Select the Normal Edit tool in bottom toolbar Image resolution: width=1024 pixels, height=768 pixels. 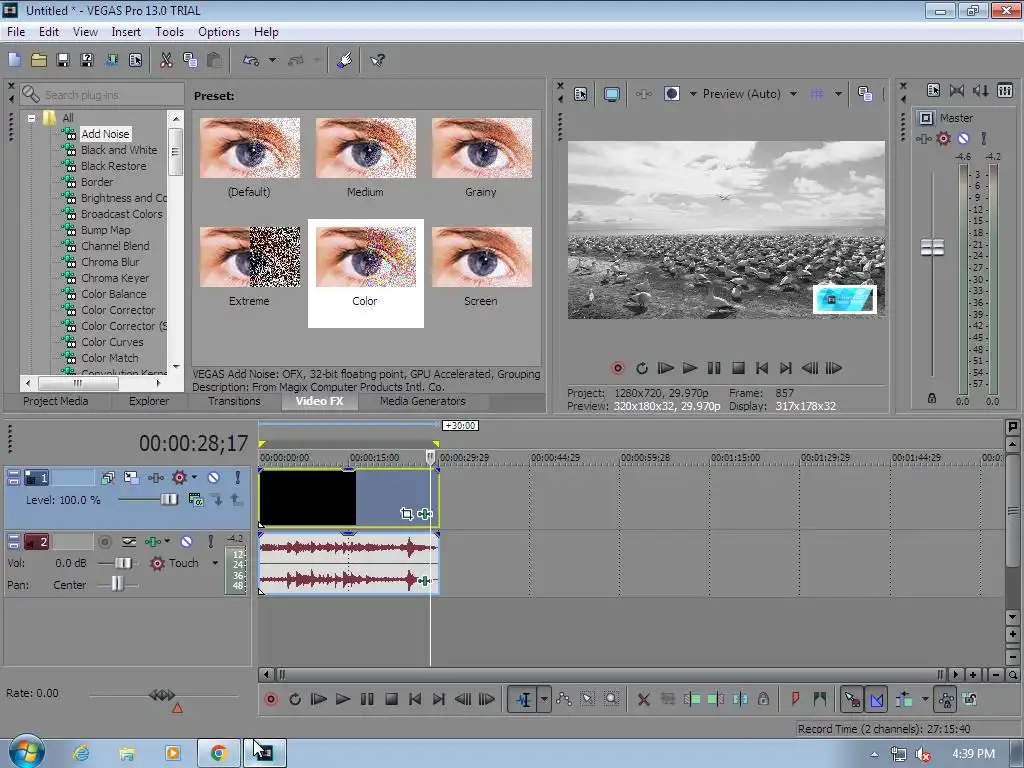pyautogui.click(x=523, y=699)
